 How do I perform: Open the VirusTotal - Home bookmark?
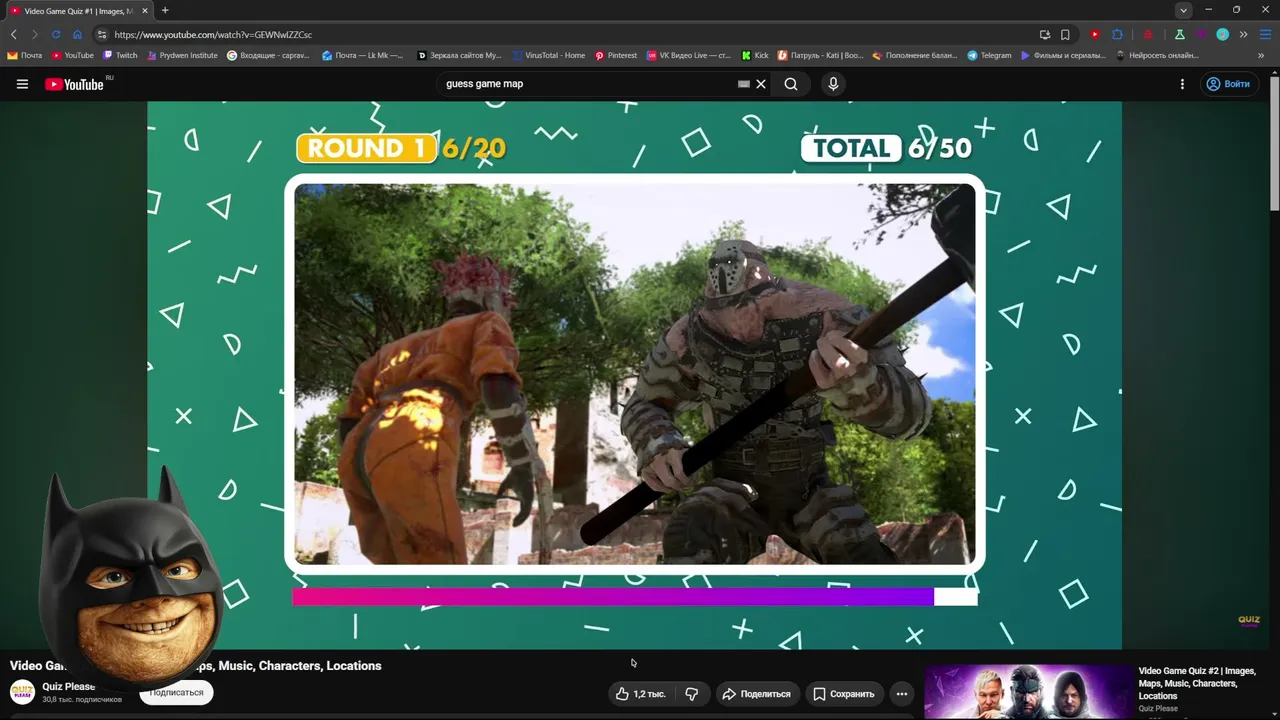[548, 55]
